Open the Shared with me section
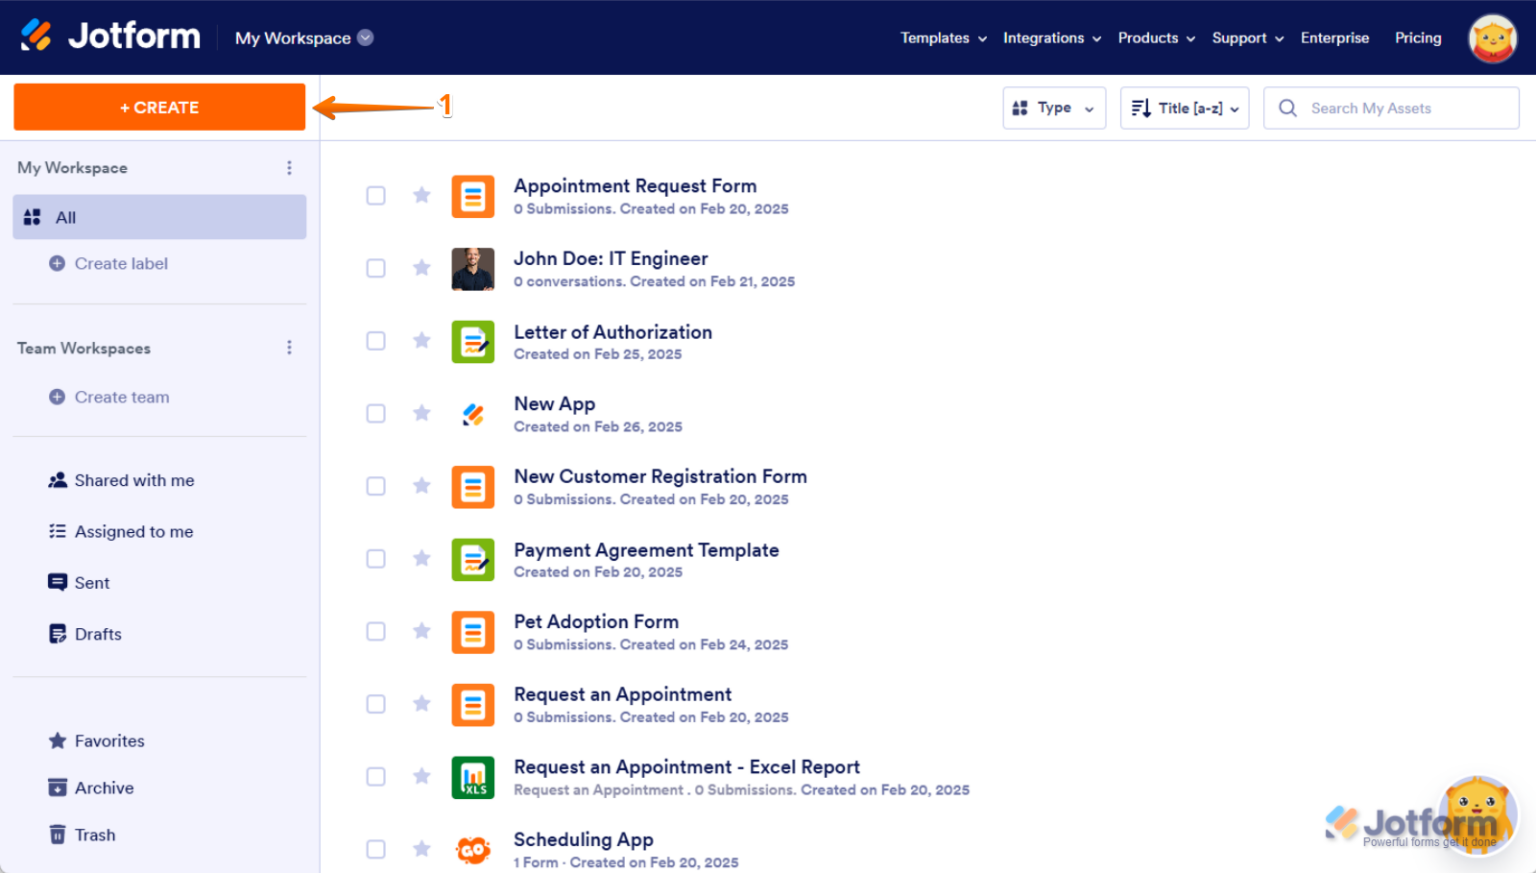 pos(134,480)
